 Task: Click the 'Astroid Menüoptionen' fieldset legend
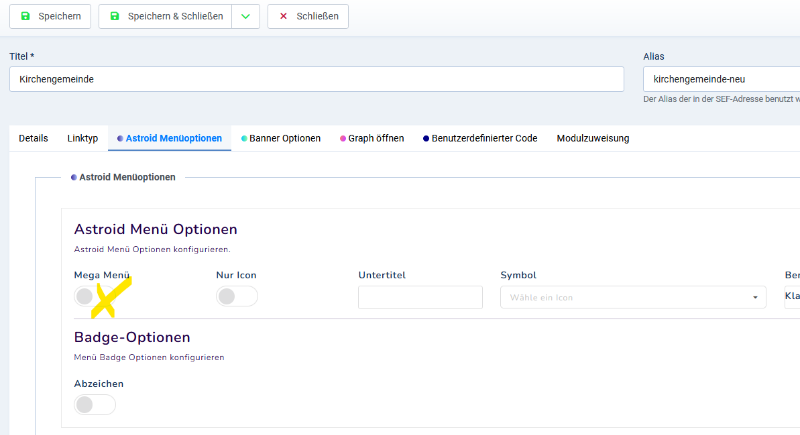(123, 177)
